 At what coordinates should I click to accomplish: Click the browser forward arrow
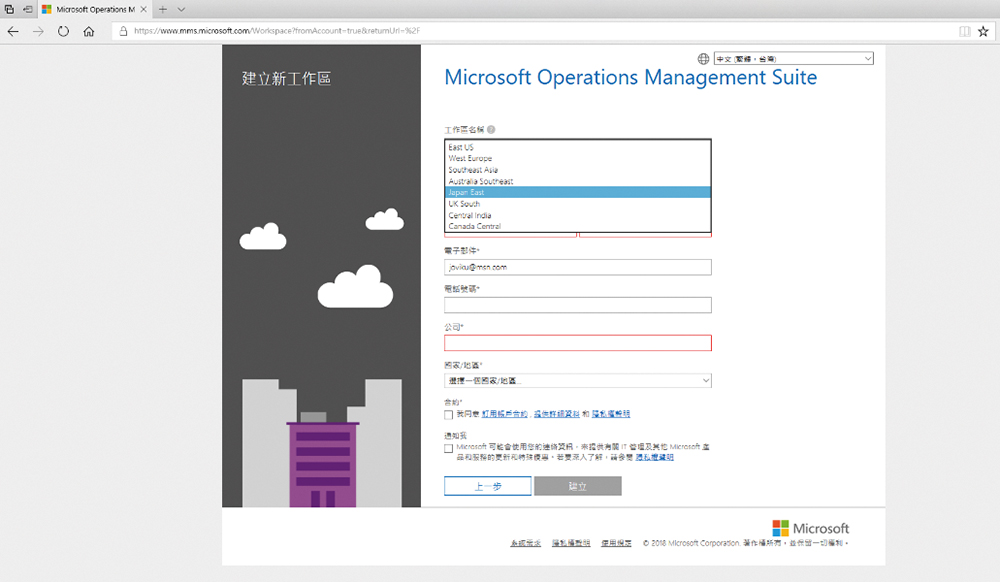coord(38,31)
